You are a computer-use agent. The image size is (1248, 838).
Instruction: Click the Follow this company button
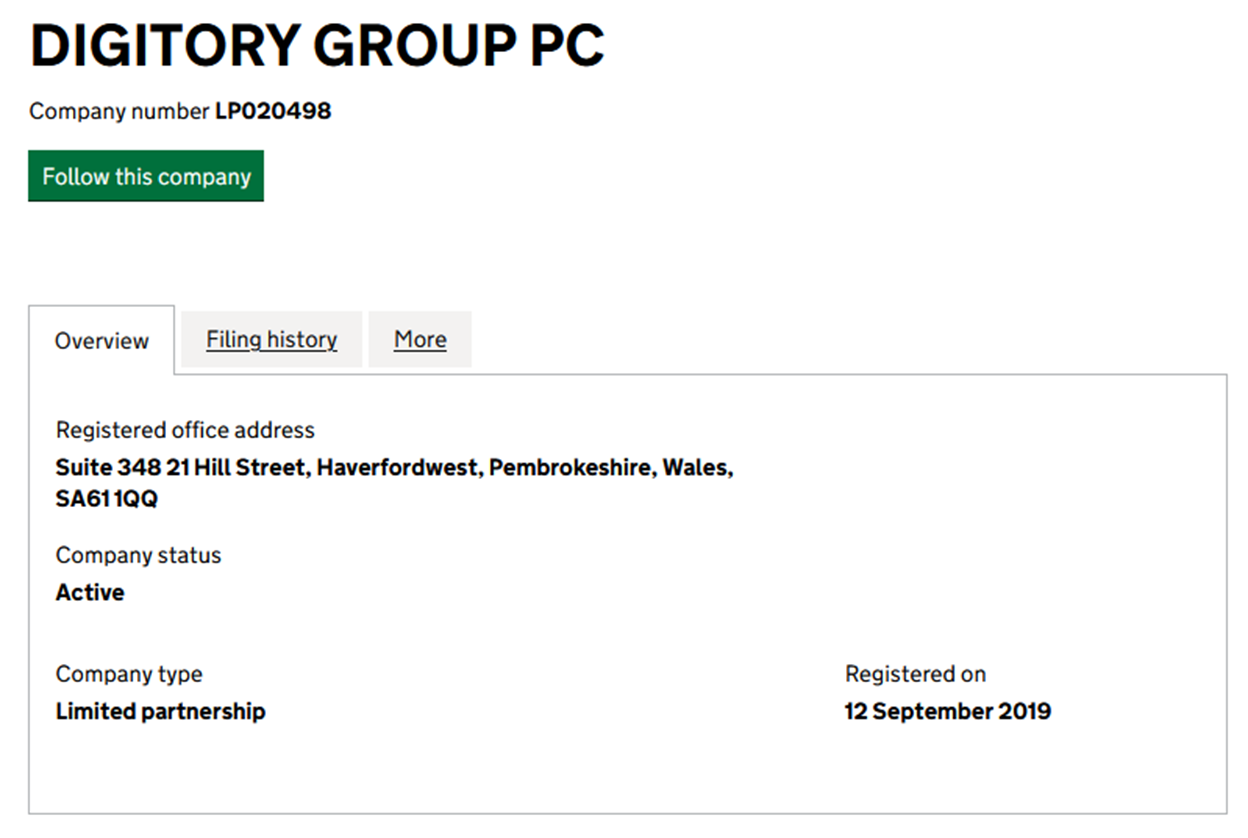tap(146, 177)
